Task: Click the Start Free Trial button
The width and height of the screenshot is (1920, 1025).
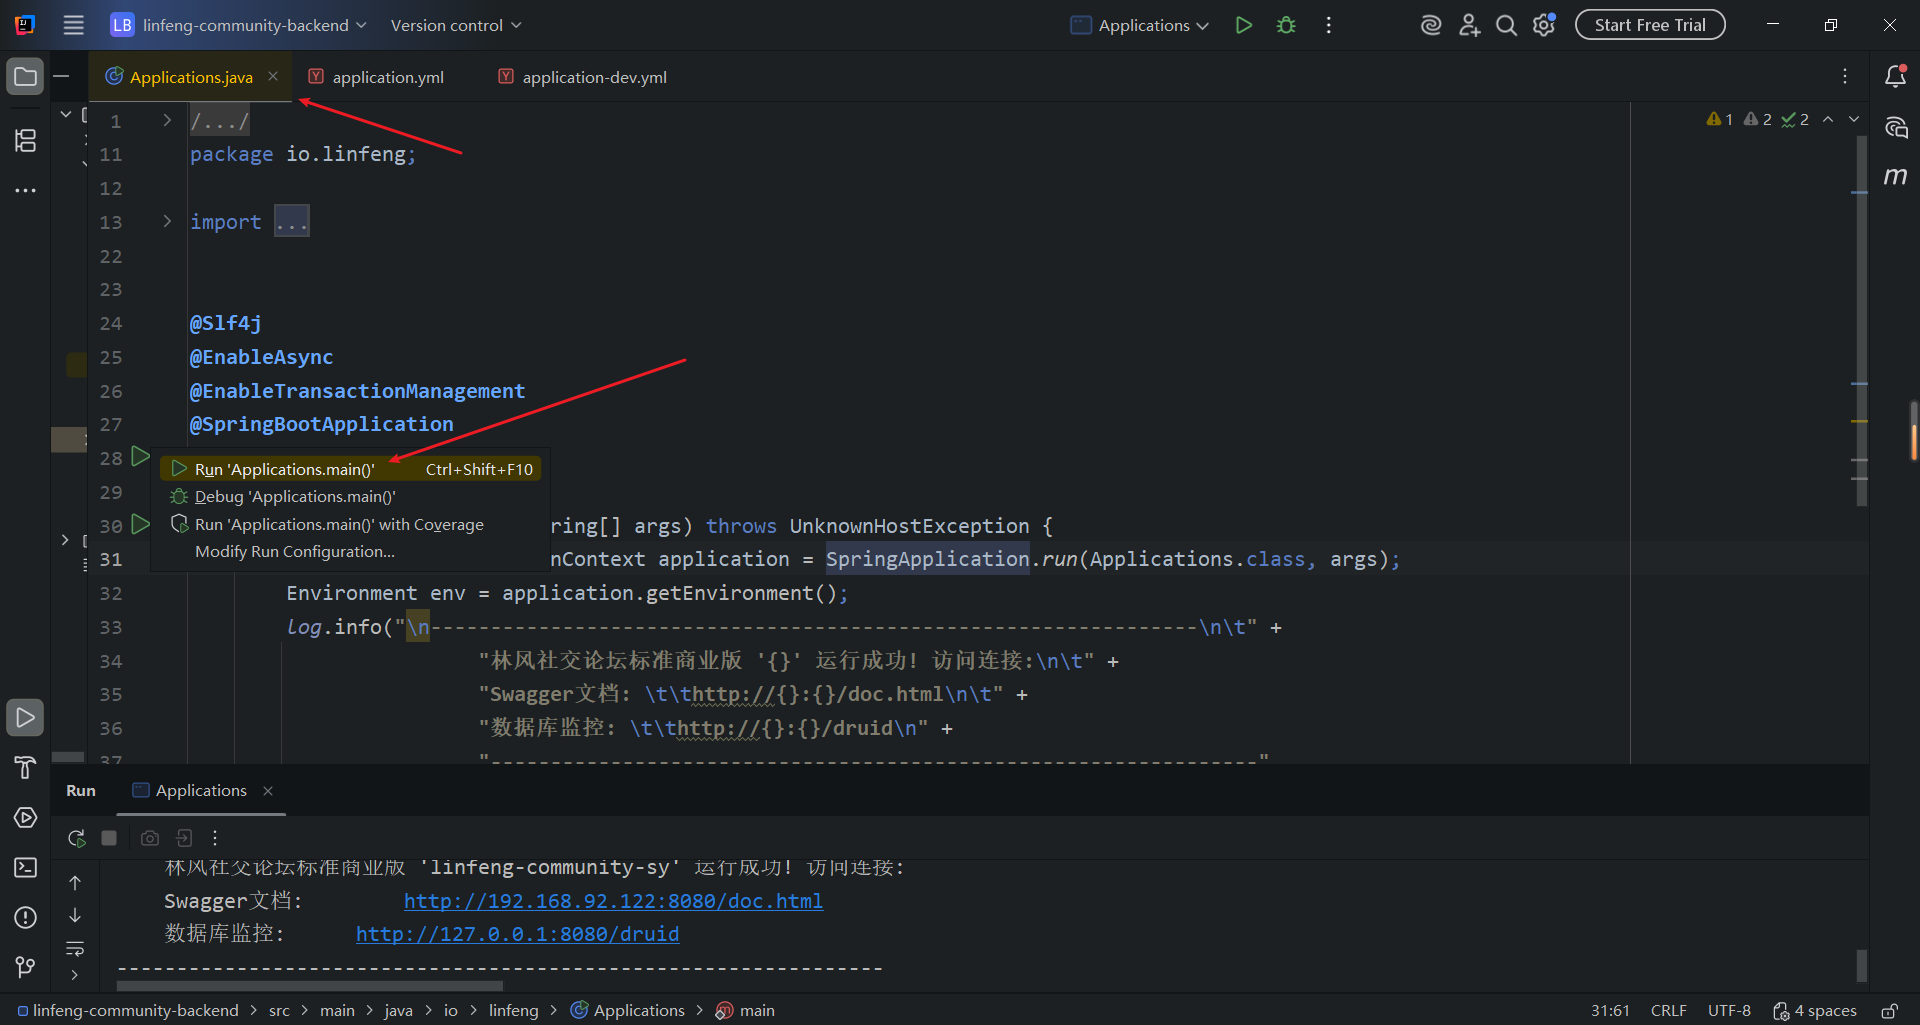Action: 1649,25
